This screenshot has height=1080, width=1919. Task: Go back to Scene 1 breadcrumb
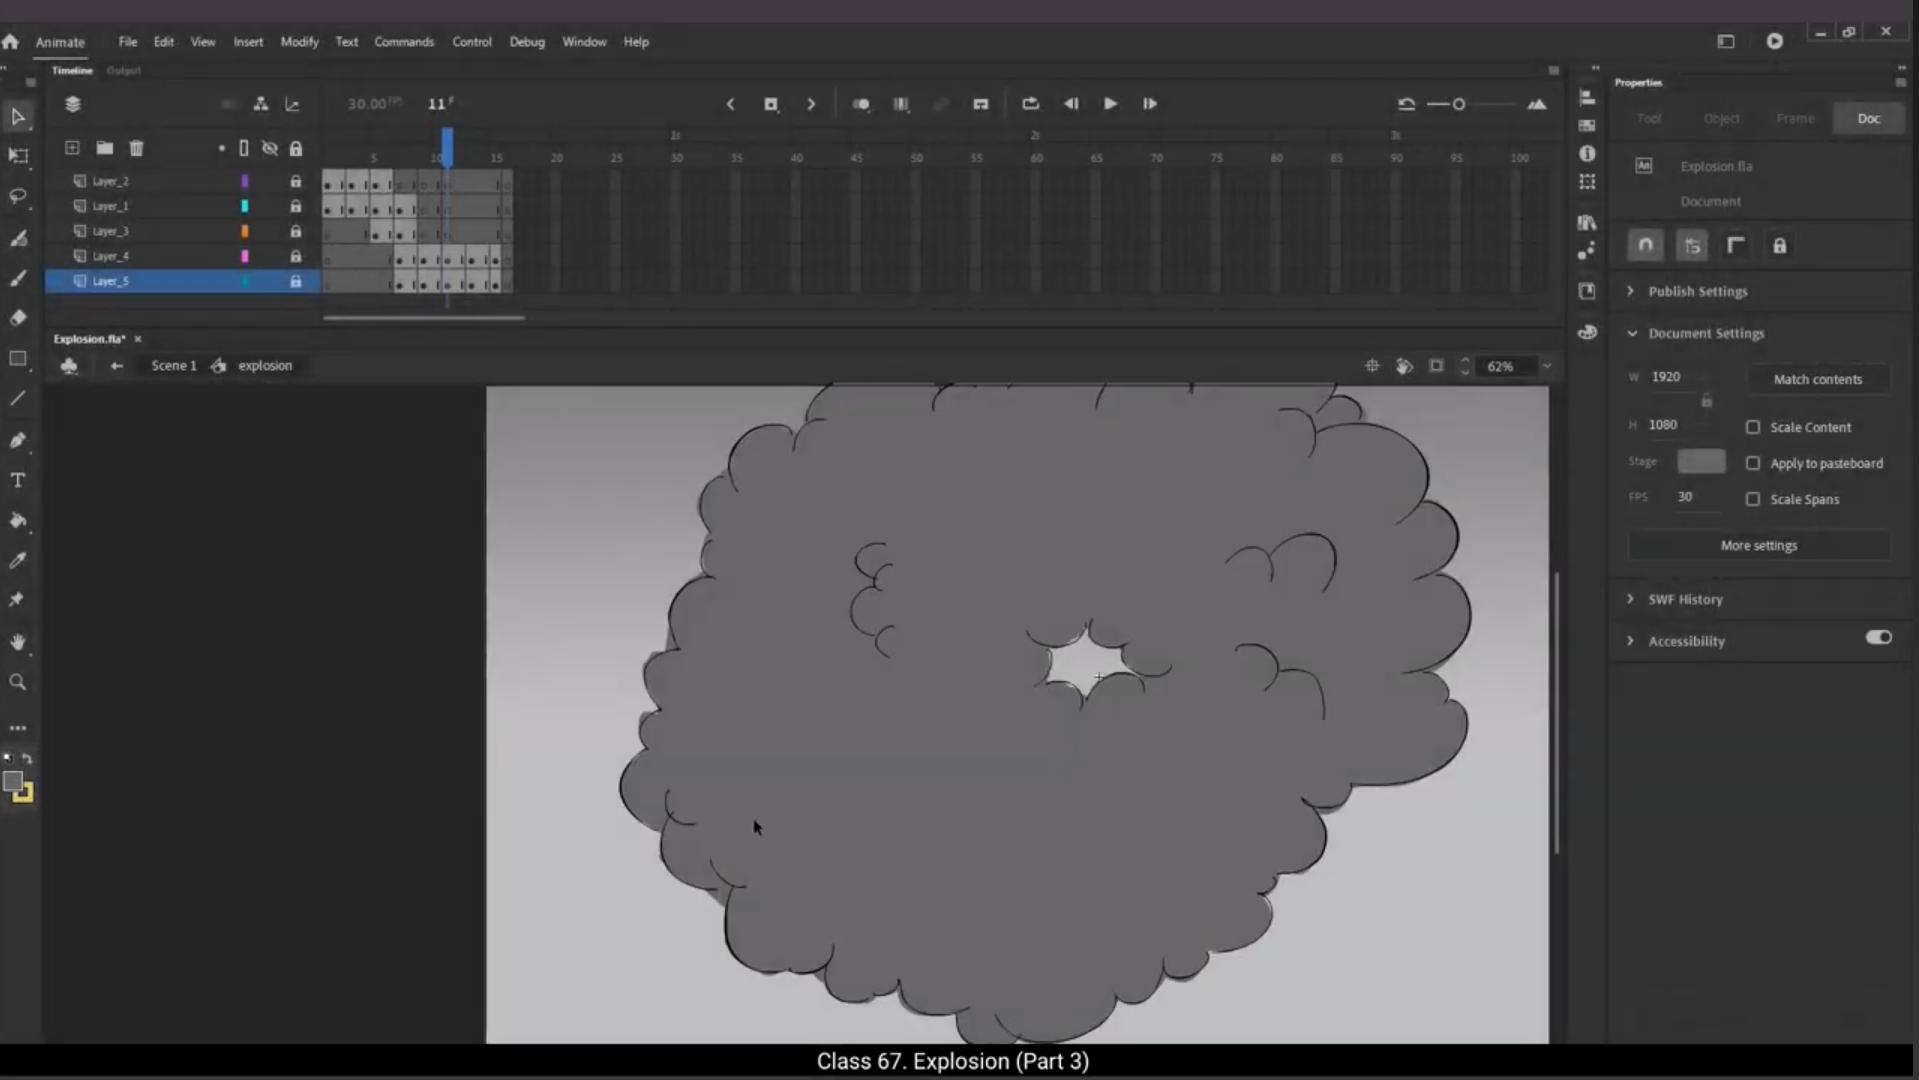click(174, 366)
